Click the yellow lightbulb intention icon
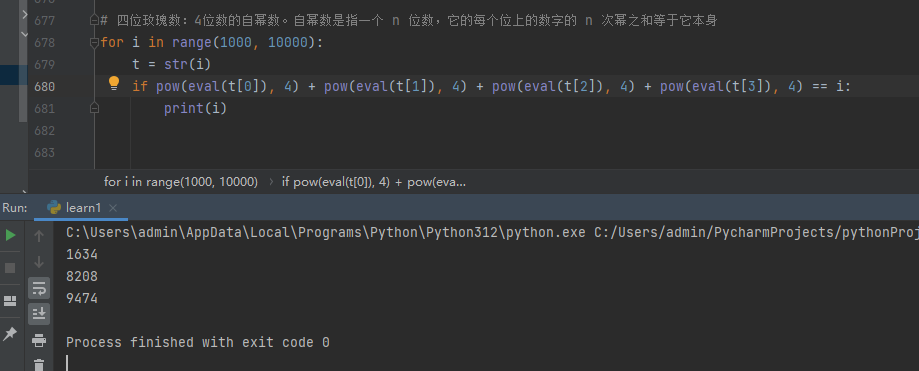Viewport: 919px width, 371px height. (x=114, y=84)
